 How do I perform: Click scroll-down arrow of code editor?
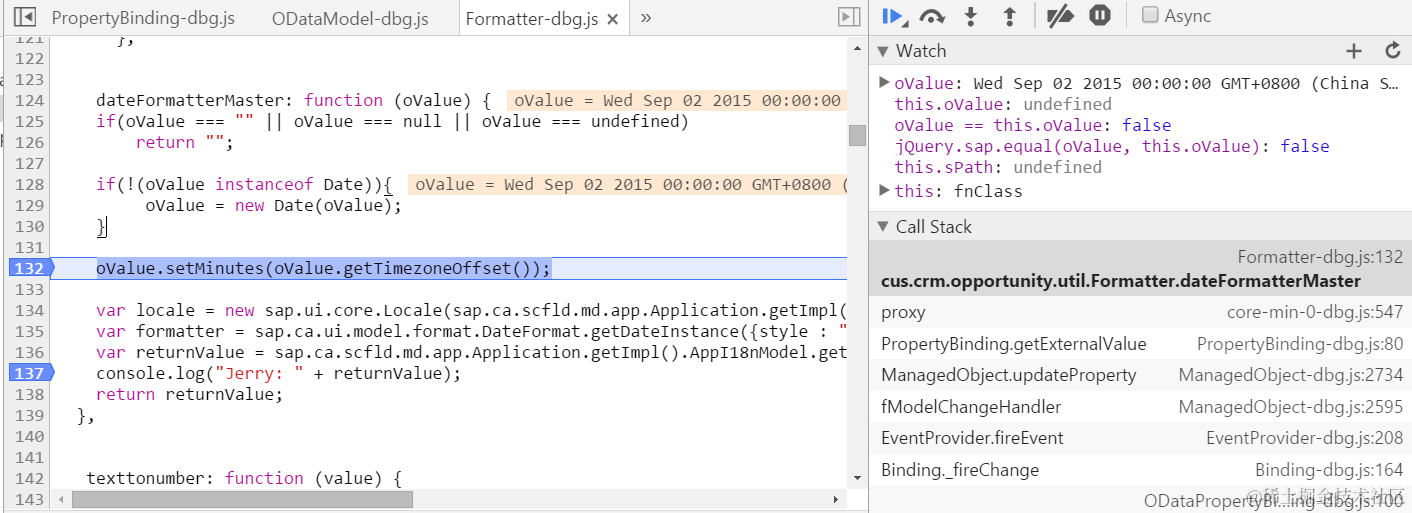tap(857, 479)
